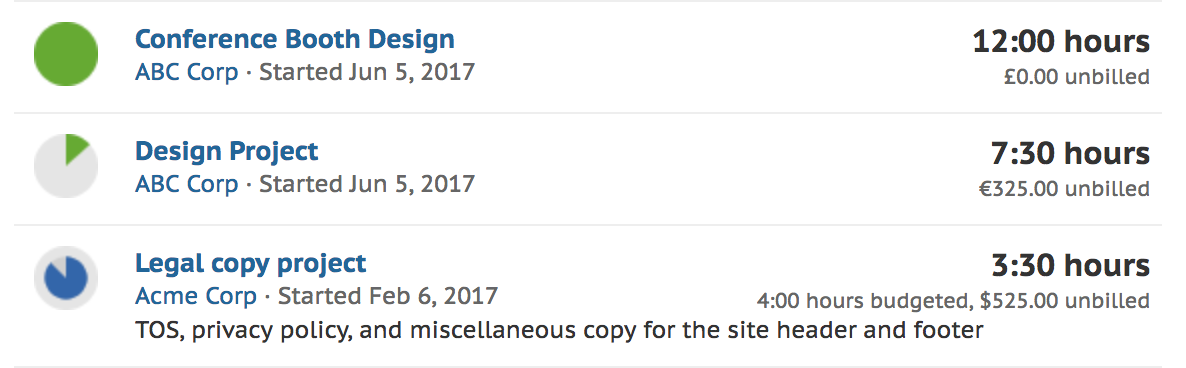Screen dimensions: 1186x368
Task: Click ABC Corp under Design Project
Action: [x=187, y=184]
